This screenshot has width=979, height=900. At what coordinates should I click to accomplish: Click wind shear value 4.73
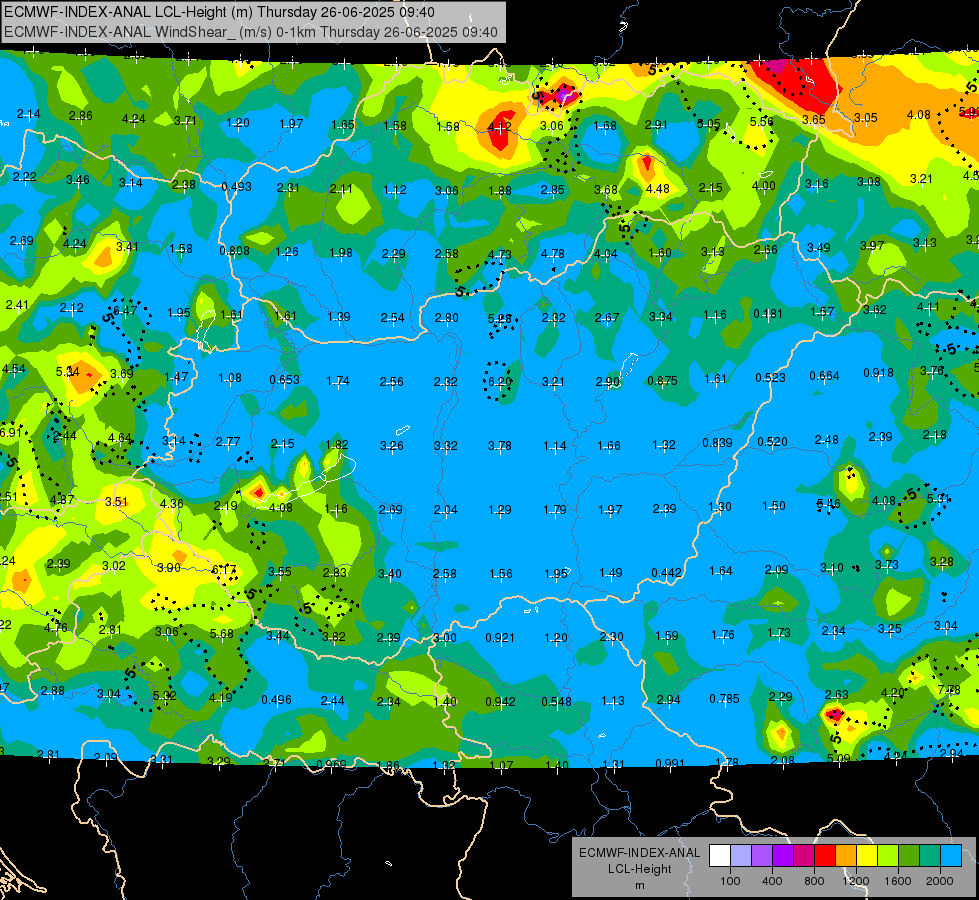click(499, 254)
